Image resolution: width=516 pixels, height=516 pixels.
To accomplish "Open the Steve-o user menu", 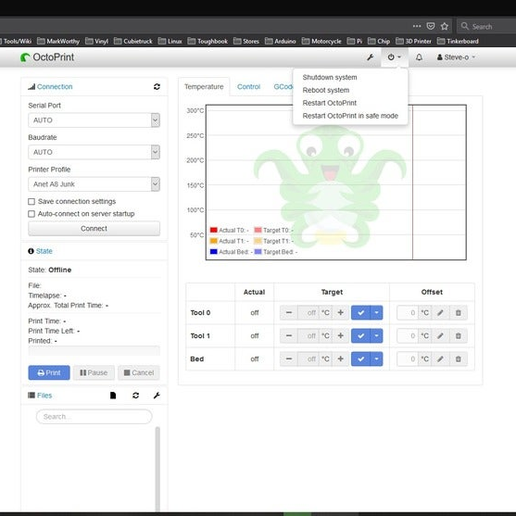I will 456,57.
